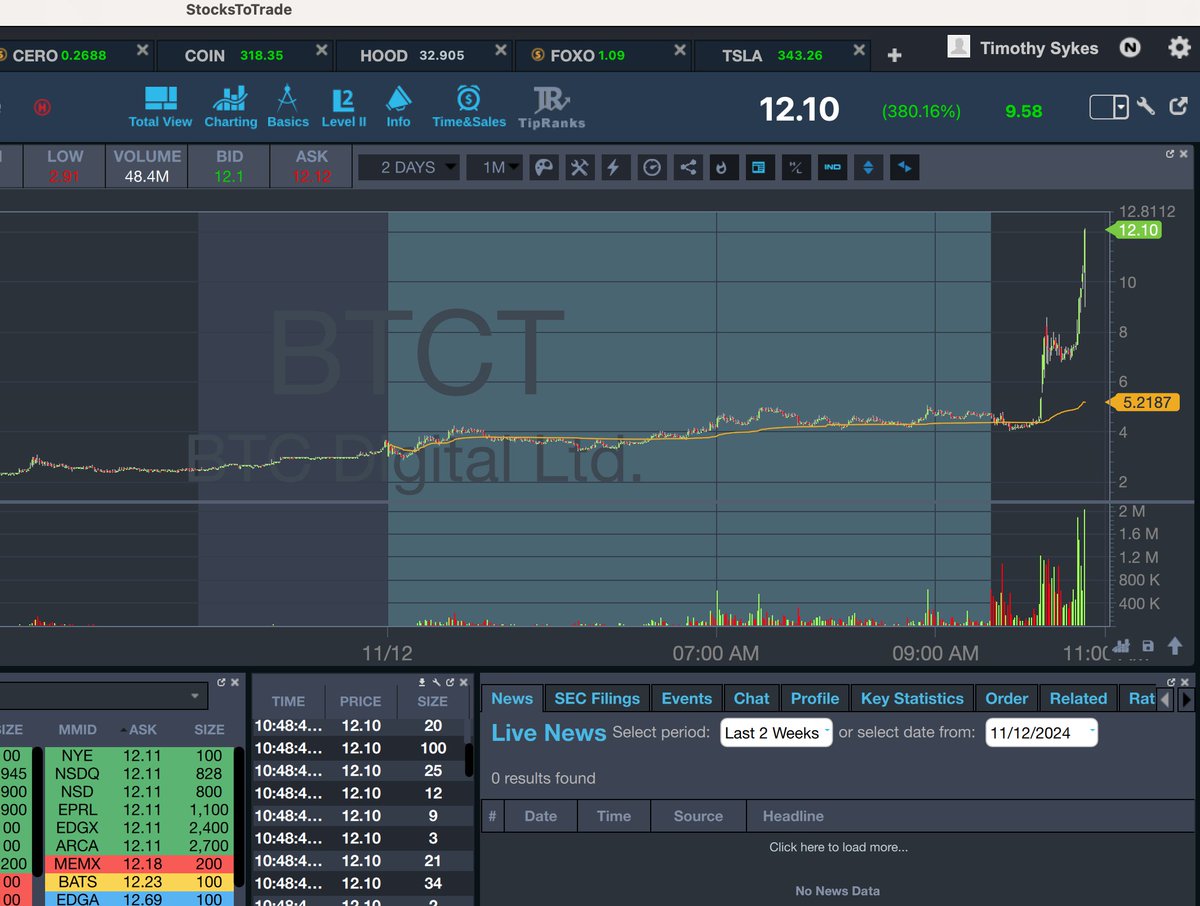Image resolution: width=1200 pixels, height=906 pixels.
Task: Click the chart bottom save disk icon
Action: (1148, 646)
